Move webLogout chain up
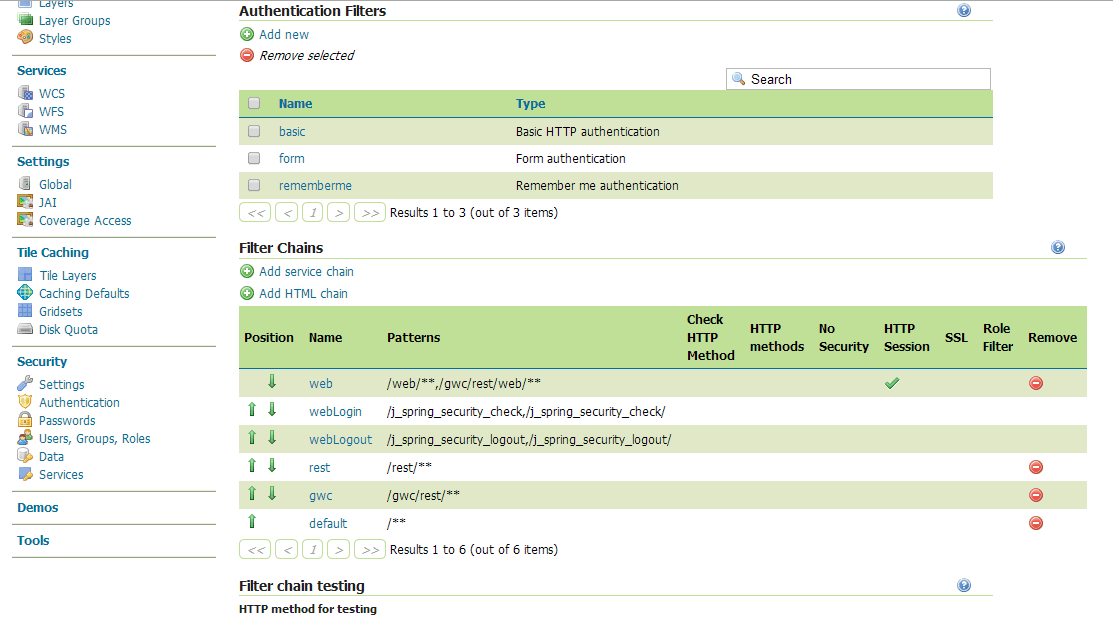 [x=252, y=437]
